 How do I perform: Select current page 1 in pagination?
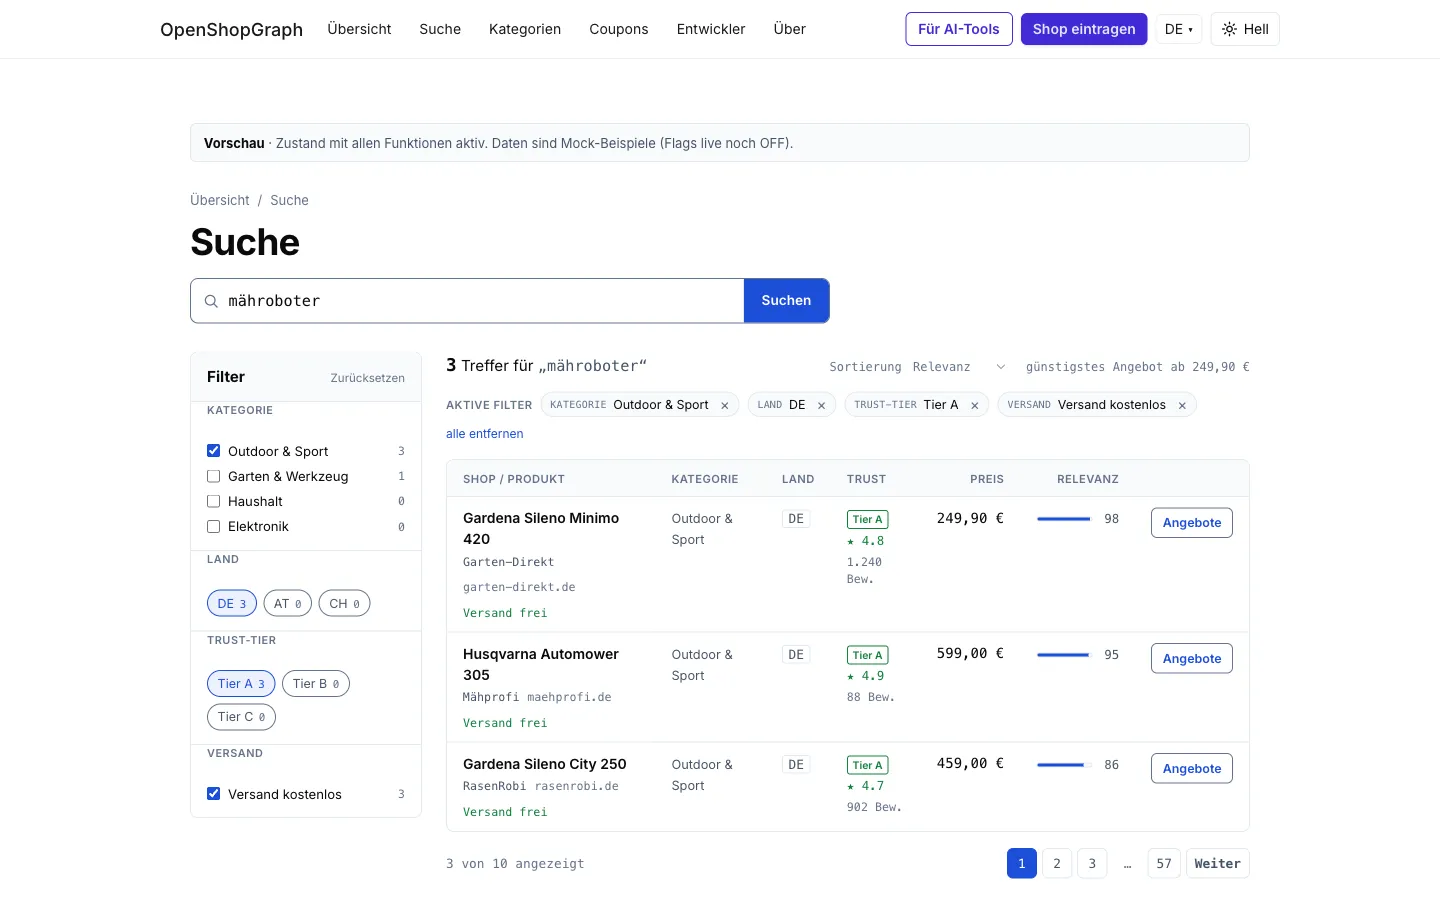pos(1021,864)
